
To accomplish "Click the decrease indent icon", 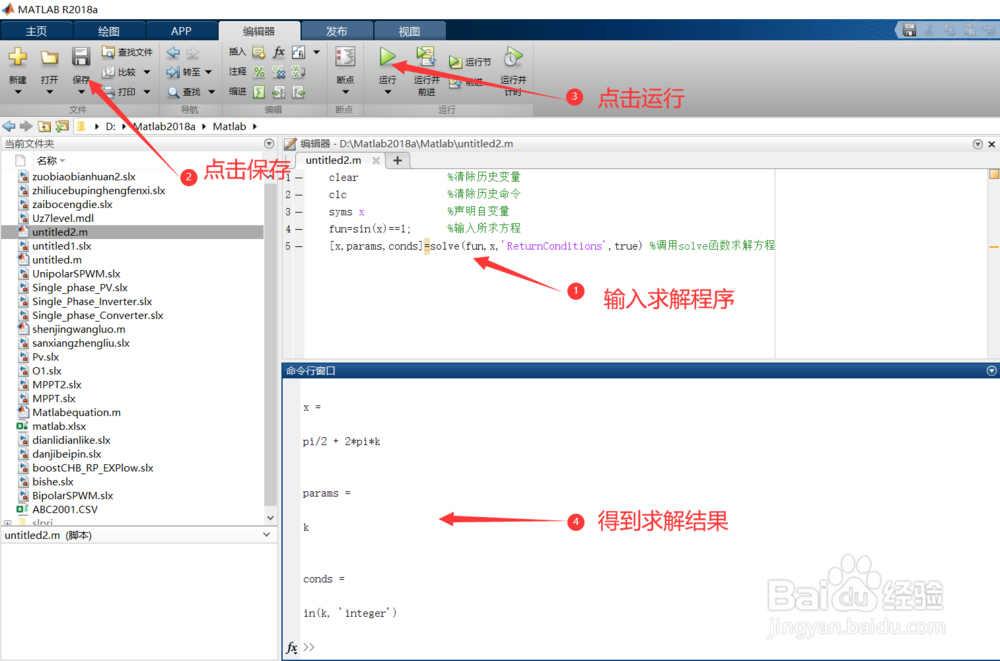I will click(298, 92).
